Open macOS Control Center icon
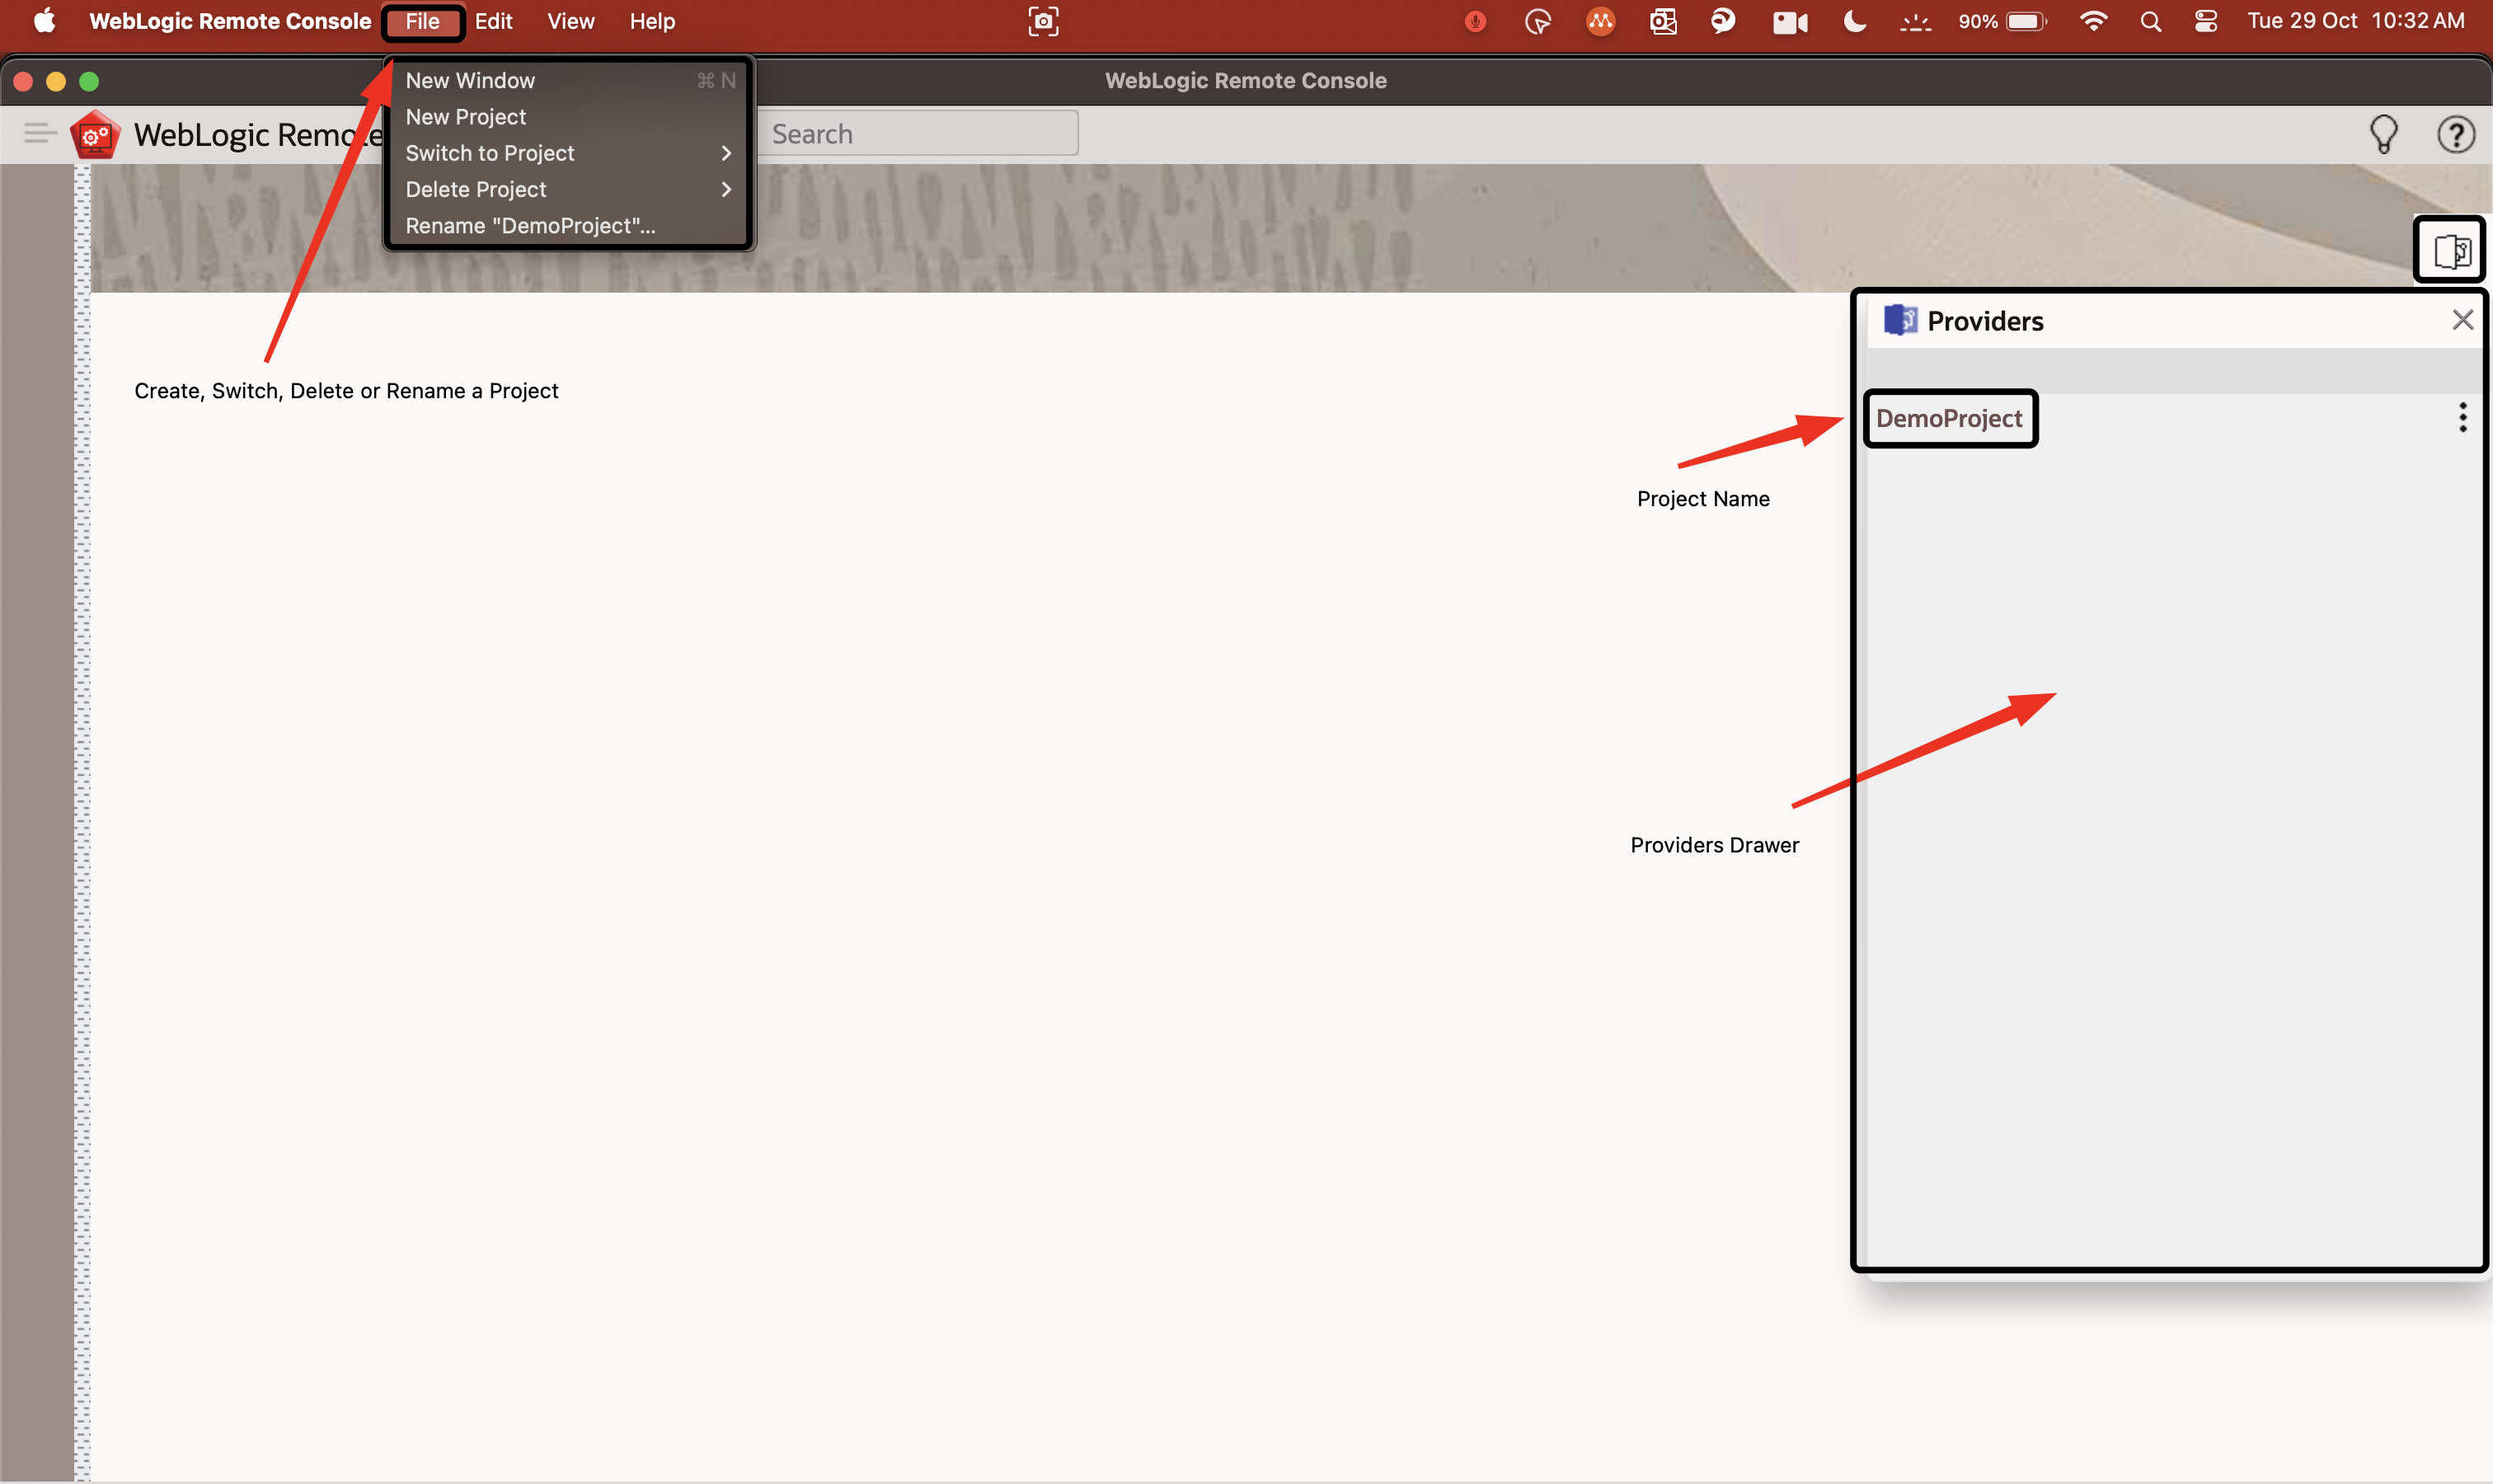Viewport: 2493px width, 1484px height. (2205, 21)
